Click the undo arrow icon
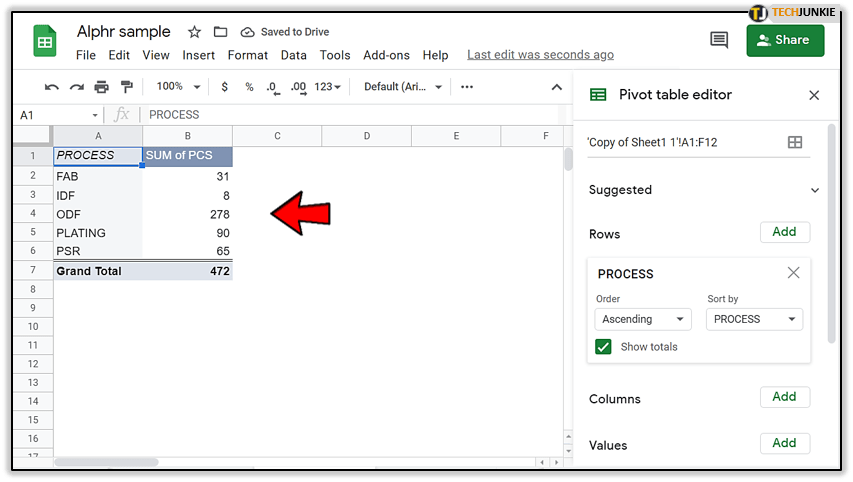 coord(52,87)
